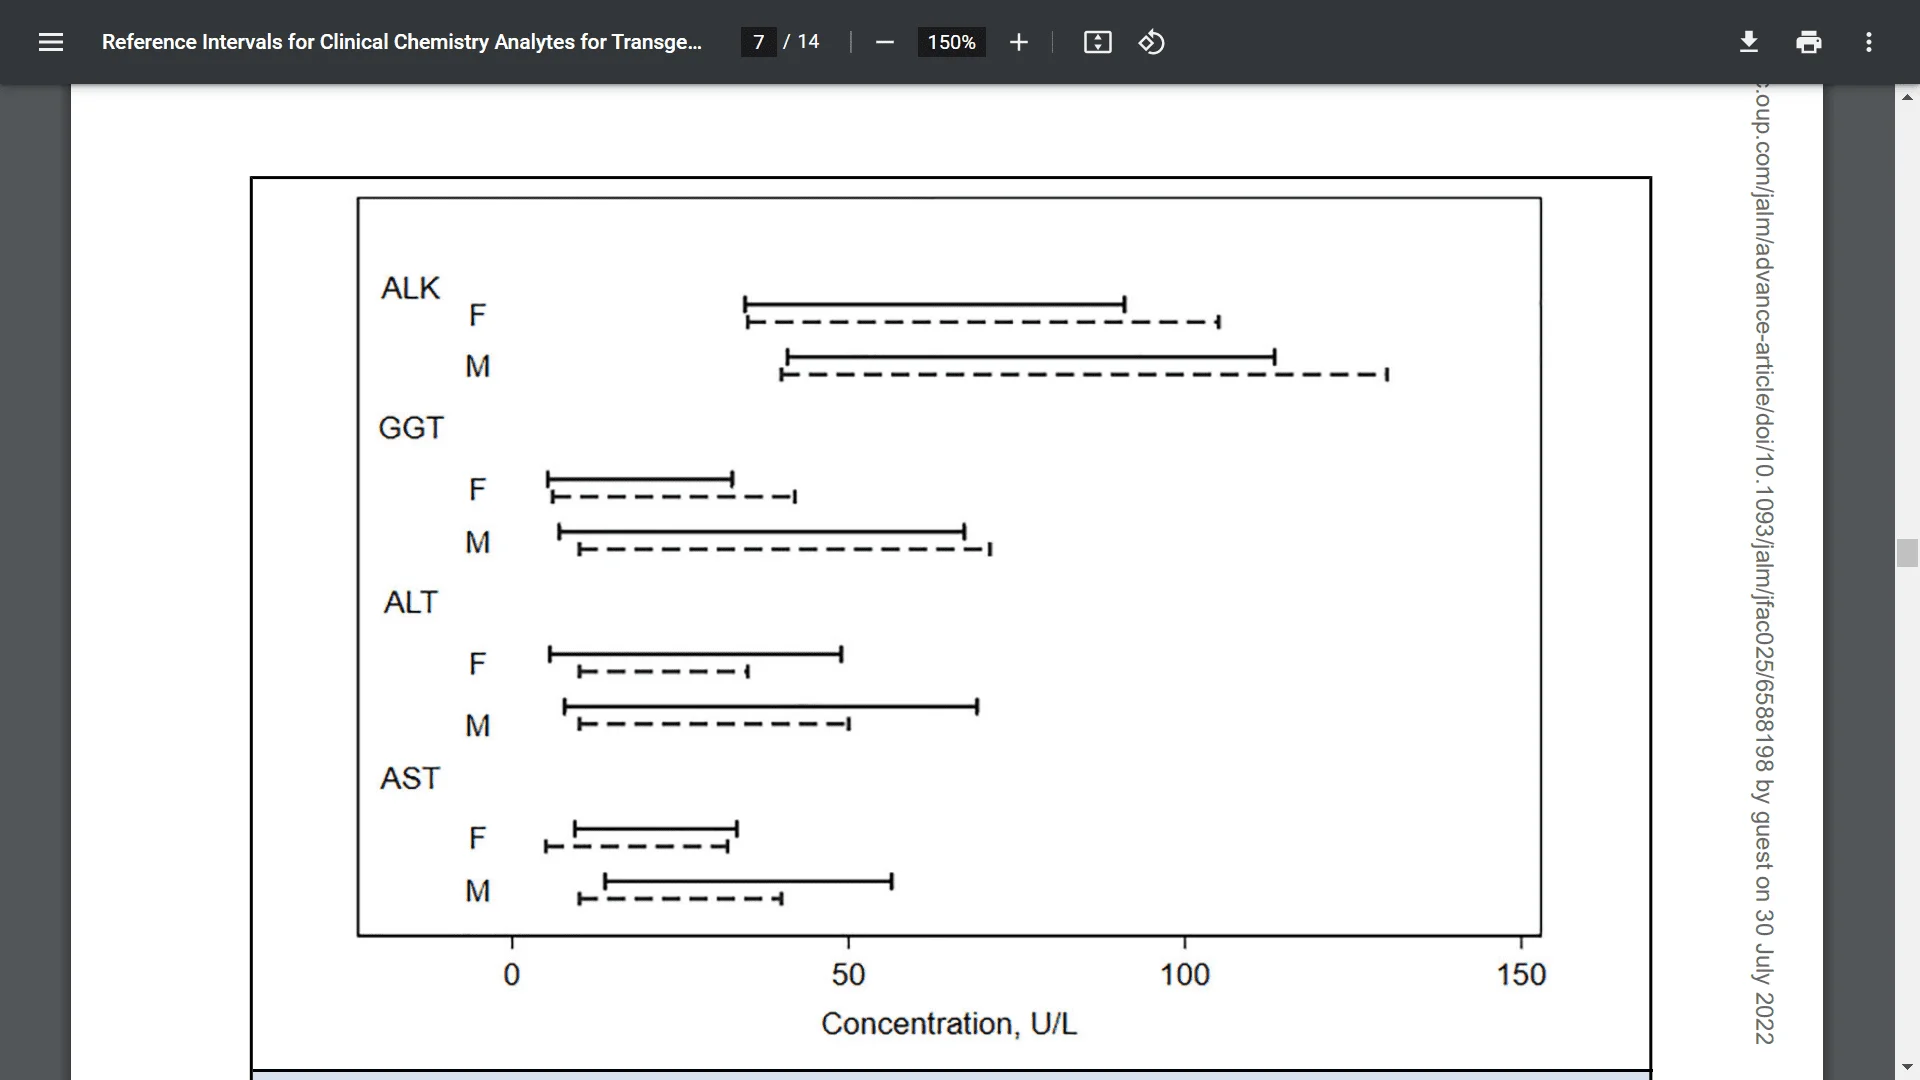This screenshot has height=1080, width=1920.
Task: Click the rotated download attribution text
Action: (x=1763, y=565)
